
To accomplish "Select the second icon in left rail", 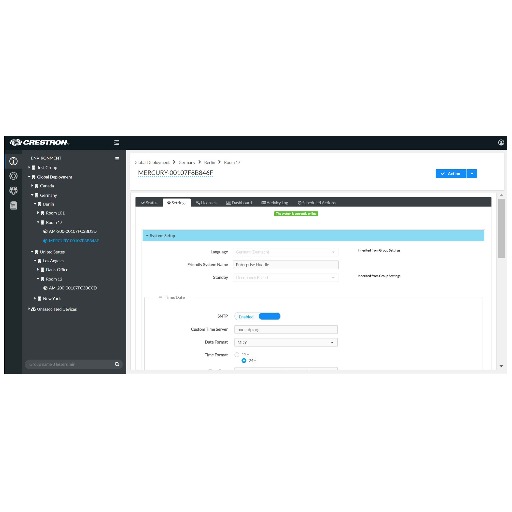I will [x=13, y=176].
